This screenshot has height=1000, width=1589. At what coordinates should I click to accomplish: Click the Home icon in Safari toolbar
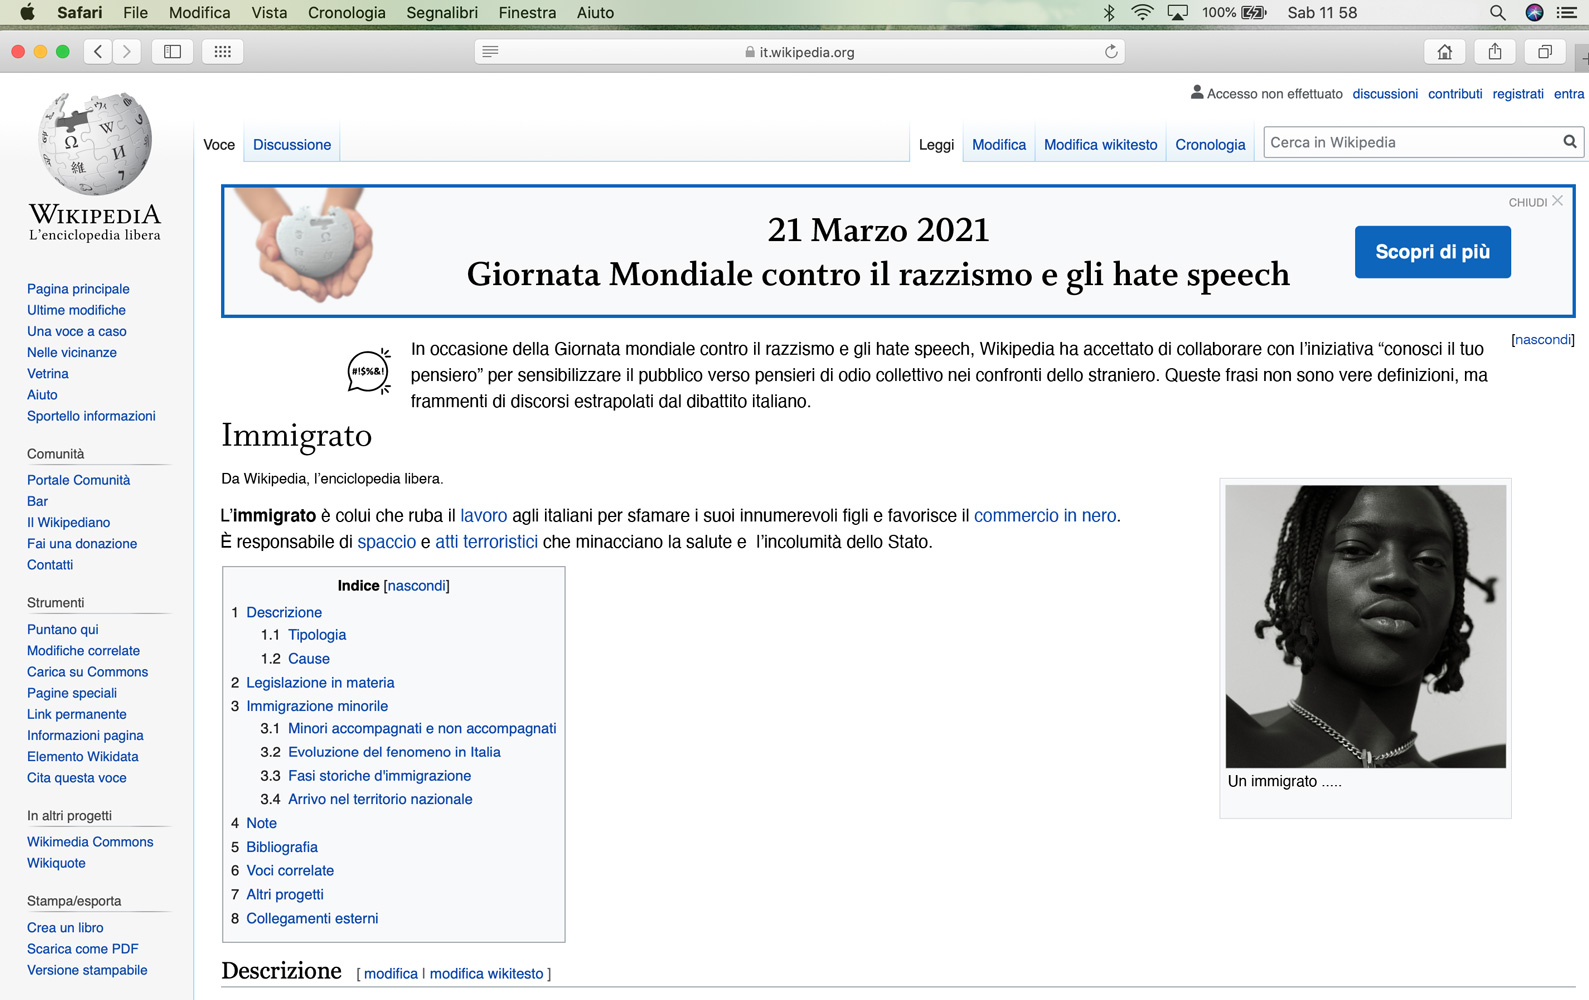pyautogui.click(x=1445, y=52)
